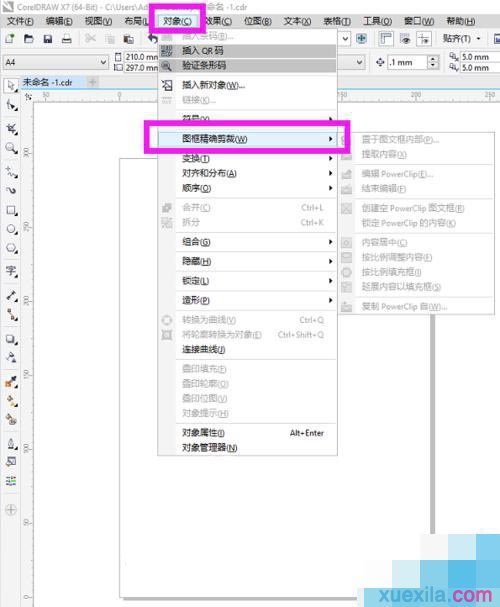Viewport: 500px width, 607px height.
Task: Toggle the show guidelines icon
Action: [x=424, y=39]
